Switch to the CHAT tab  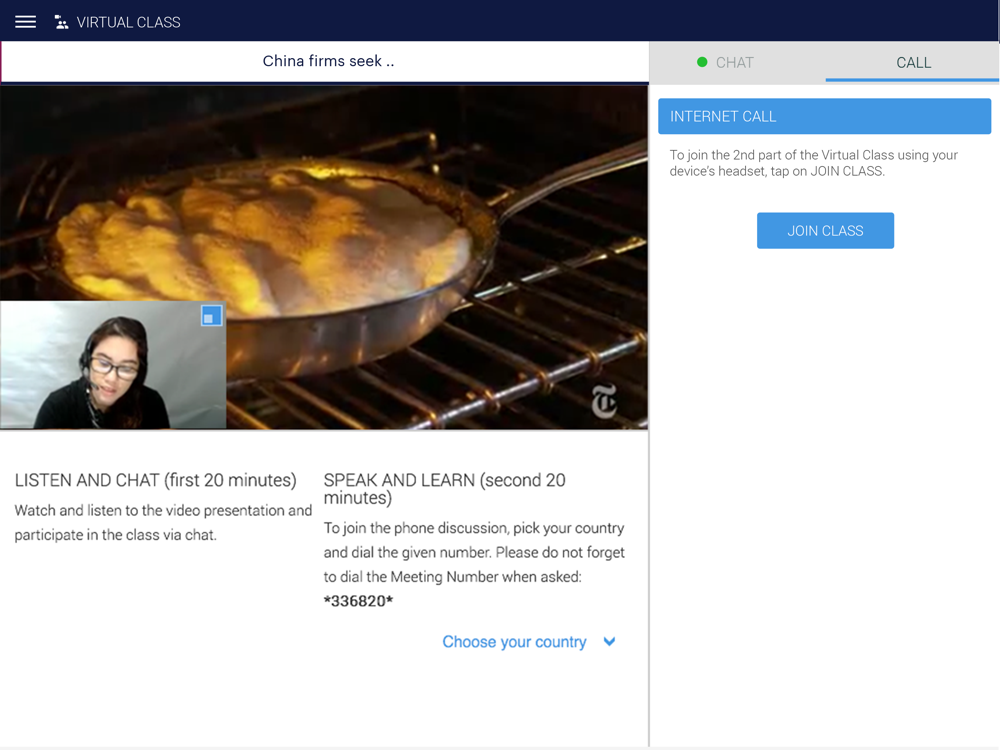tap(734, 62)
